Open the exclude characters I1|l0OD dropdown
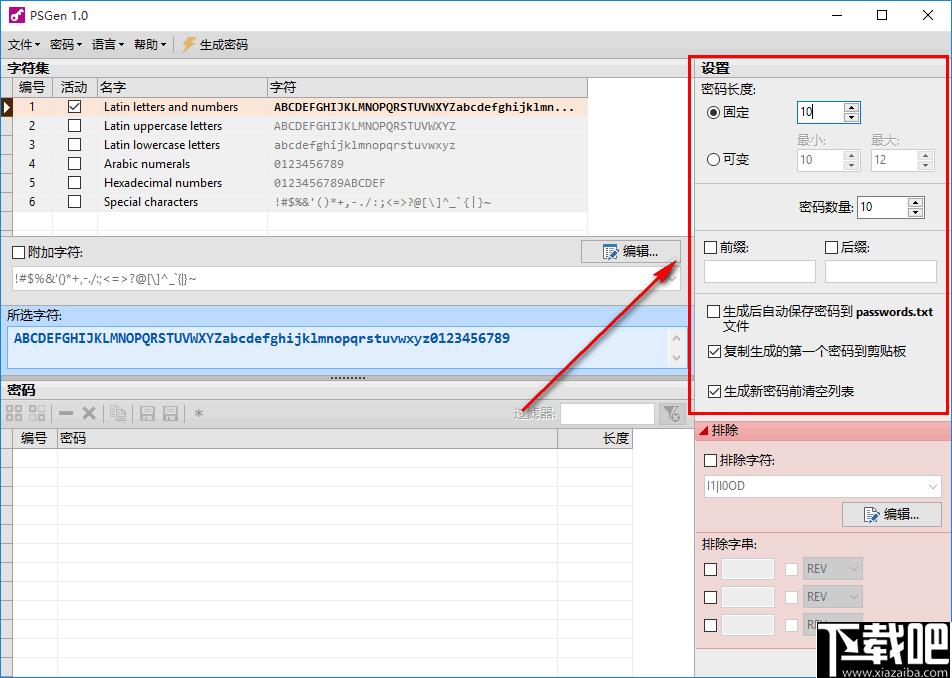 pos(933,486)
